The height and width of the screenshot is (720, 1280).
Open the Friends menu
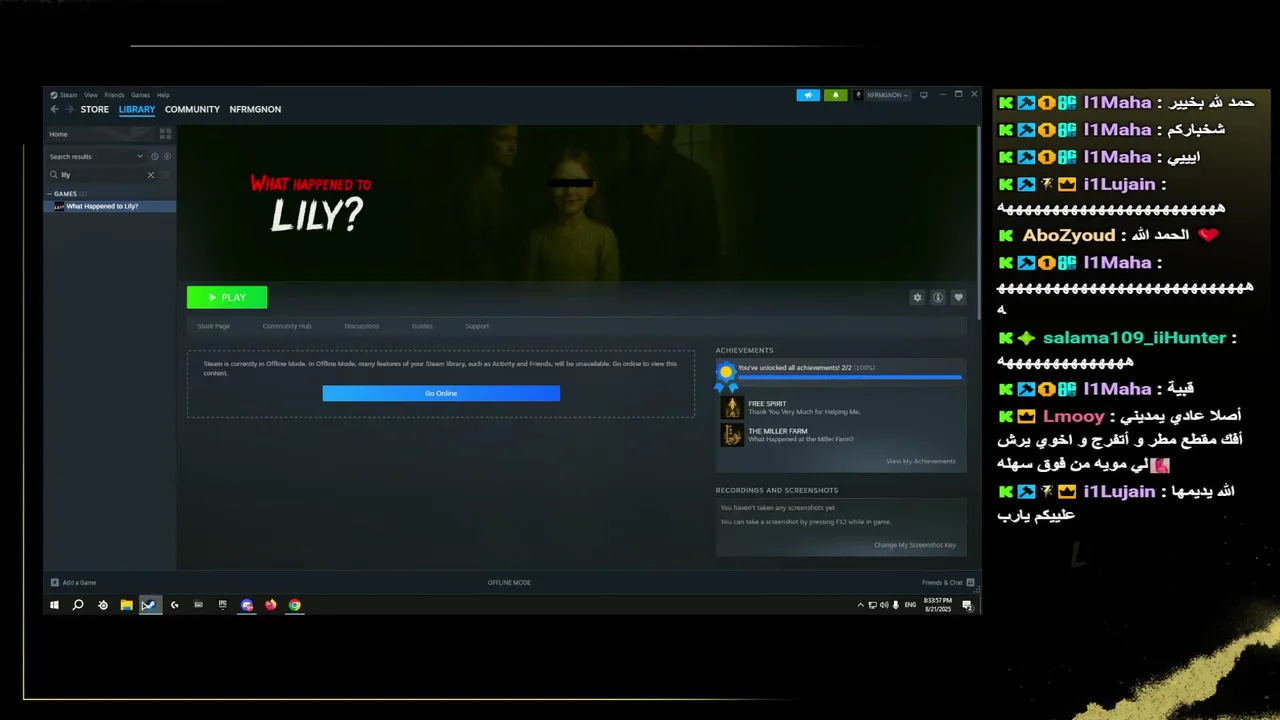[x=114, y=95]
